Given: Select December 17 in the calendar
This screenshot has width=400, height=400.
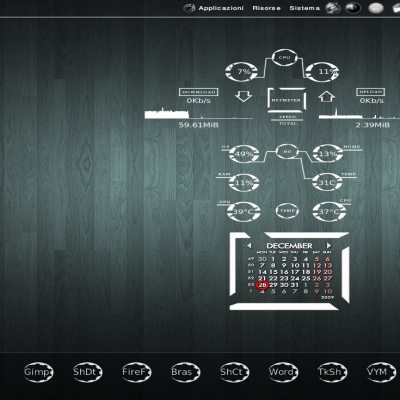Looking at the screenshot, I should [x=295, y=272].
